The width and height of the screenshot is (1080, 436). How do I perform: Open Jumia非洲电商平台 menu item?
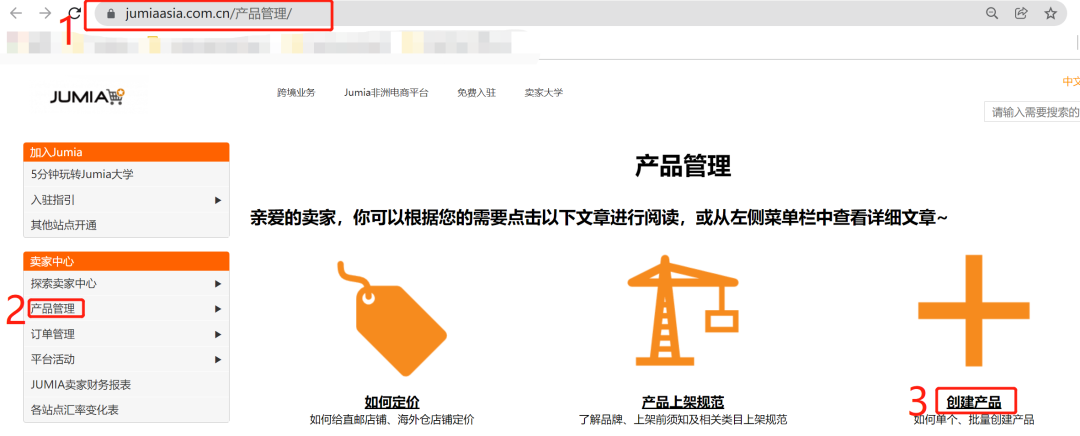(386, 92)
